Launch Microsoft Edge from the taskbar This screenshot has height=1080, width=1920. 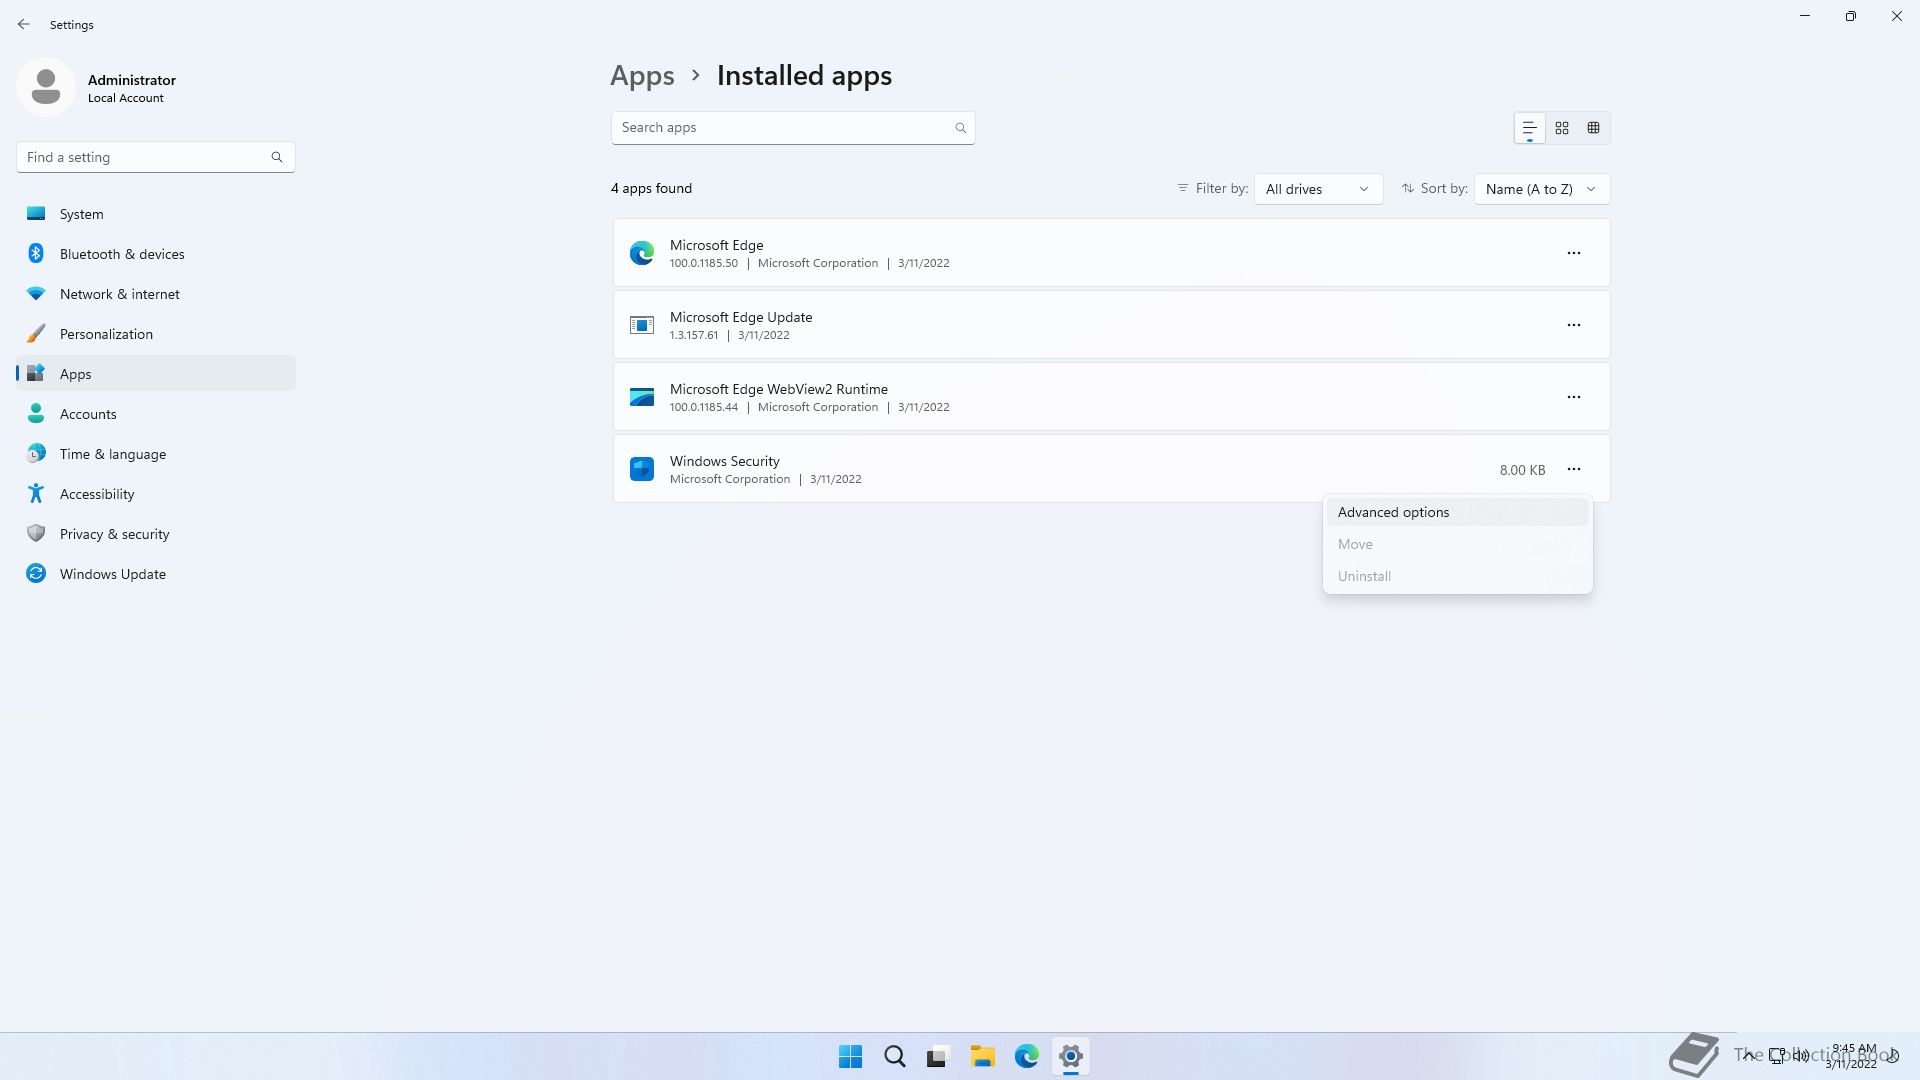(1027, 1056)
